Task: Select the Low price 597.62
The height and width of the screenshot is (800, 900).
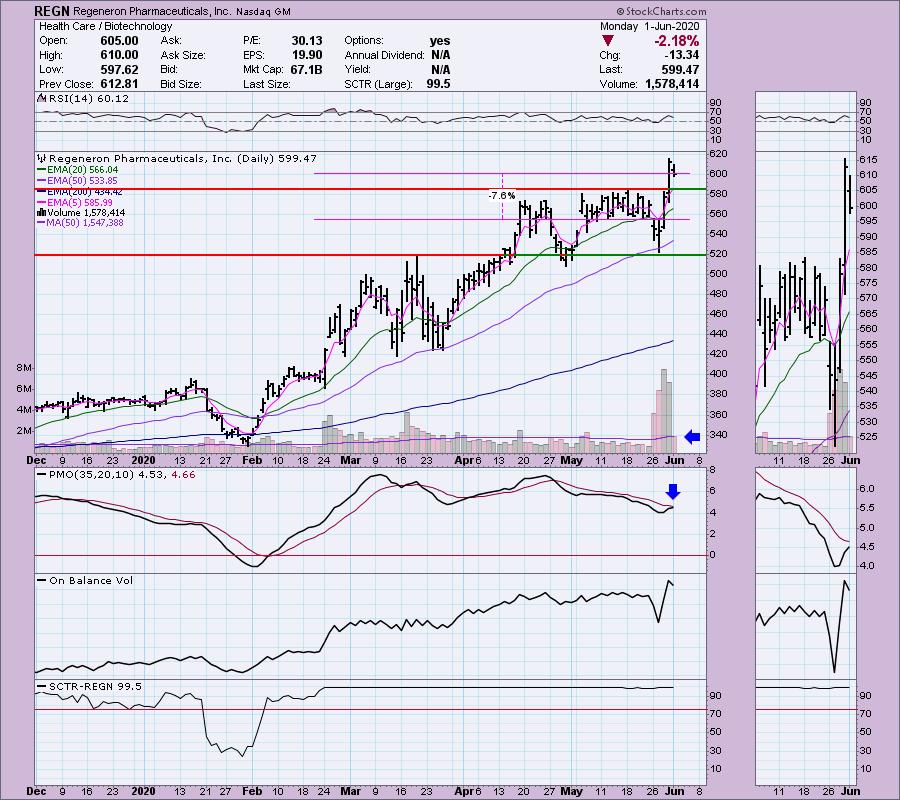Action: point(119,69)
